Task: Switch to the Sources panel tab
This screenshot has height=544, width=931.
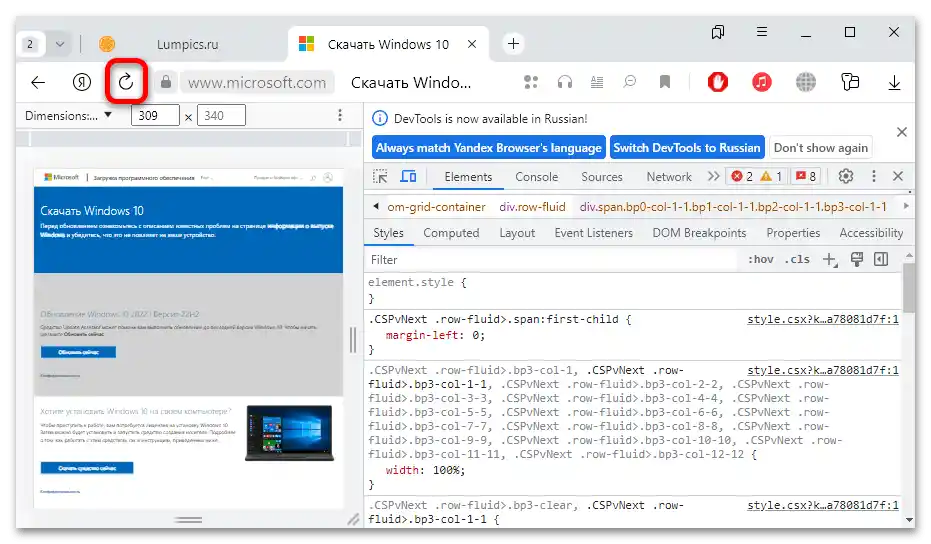Action: point(601,177)
